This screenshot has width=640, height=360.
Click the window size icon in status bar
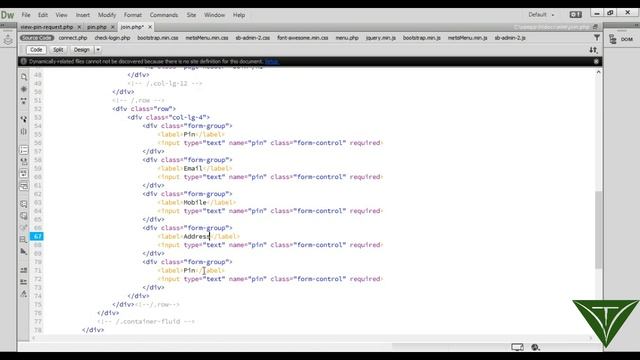pos(517,347)
